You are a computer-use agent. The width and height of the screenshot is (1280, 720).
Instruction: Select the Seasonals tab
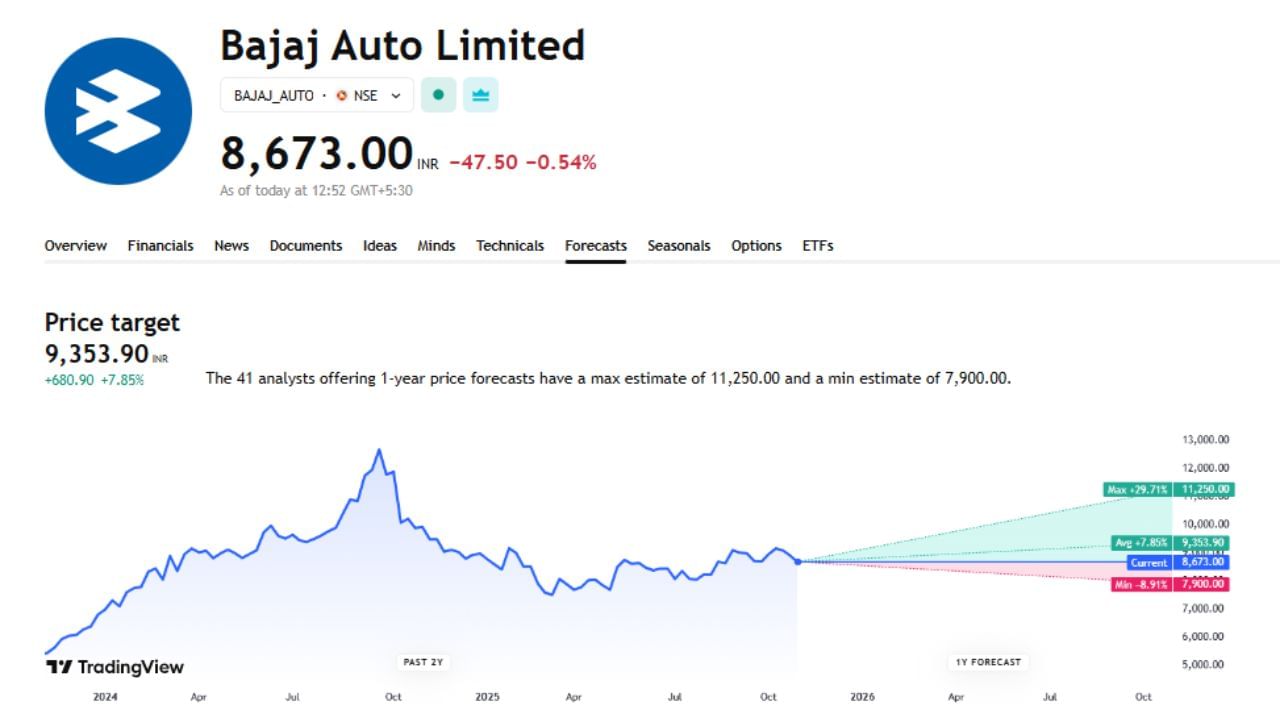(x=679, y=246)
